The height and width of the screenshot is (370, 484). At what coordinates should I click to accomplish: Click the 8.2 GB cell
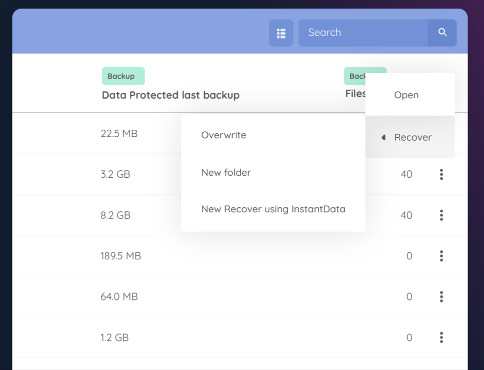tap(115, 215)
